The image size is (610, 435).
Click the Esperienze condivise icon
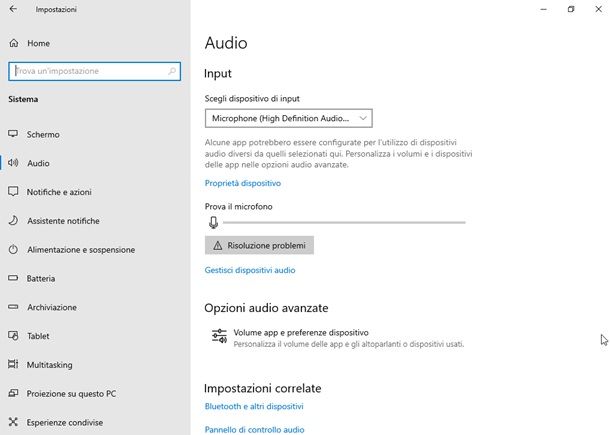(13, 422)
